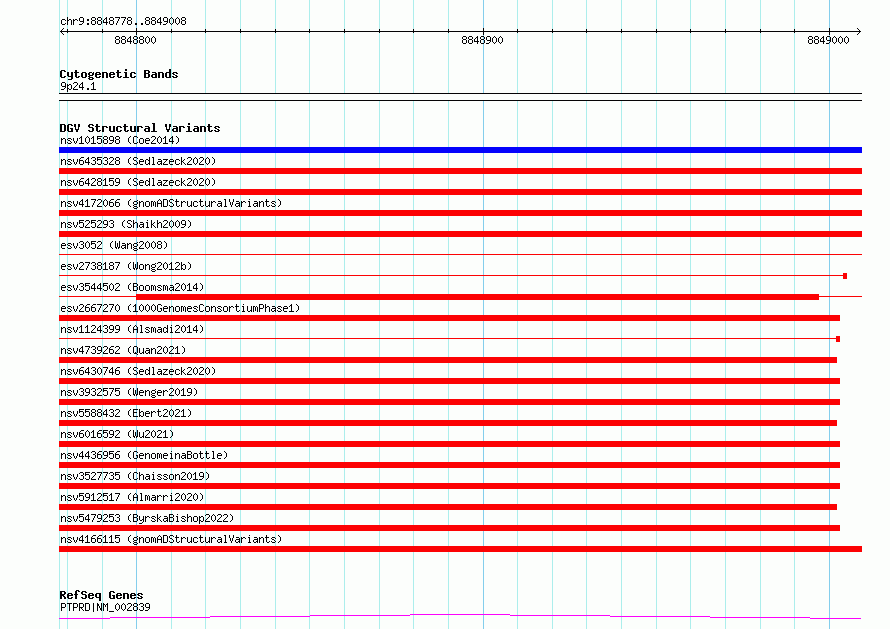
Task: Click nsv525293 (Shaikh2009) label
Action: point(126,224)
